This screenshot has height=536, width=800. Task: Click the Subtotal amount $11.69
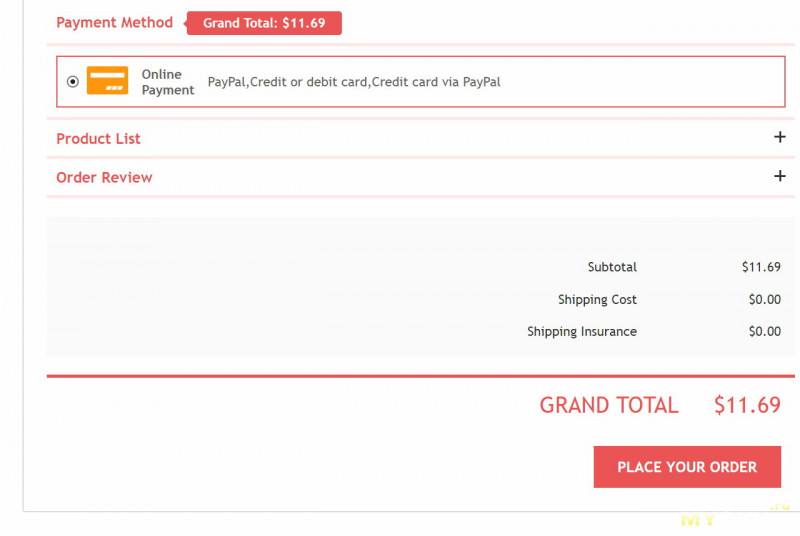click(x=761, y=267)
